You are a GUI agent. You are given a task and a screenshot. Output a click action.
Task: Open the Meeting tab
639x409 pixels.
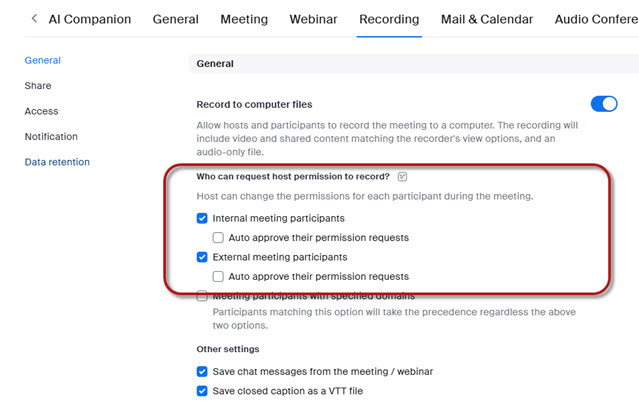pyautogui.click(x=244, y=19)
